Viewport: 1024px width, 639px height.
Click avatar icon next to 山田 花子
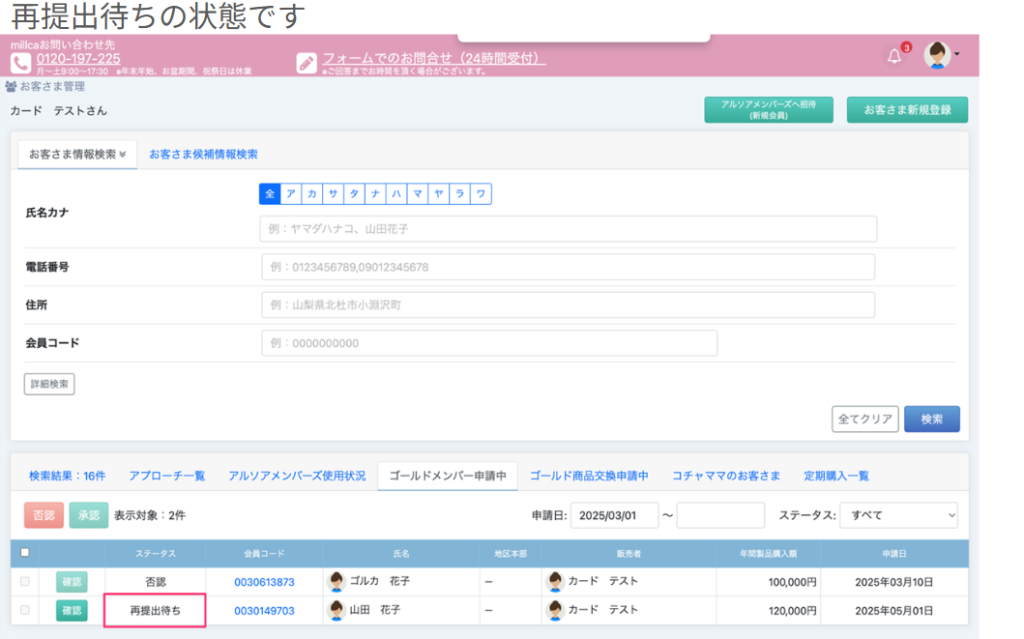coord(337,609)
